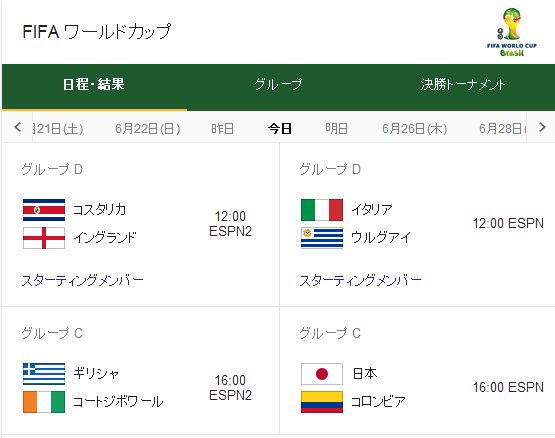
Task: Show earlier dates with left chevron
Action: 17,127
